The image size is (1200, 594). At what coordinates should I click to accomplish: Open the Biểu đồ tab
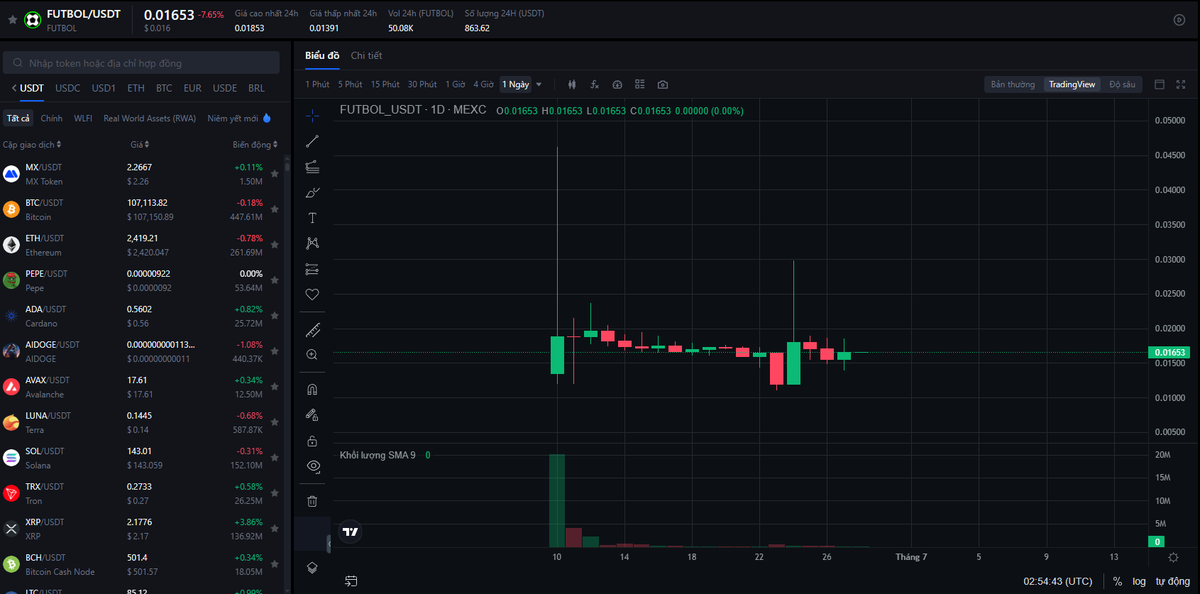322,56
